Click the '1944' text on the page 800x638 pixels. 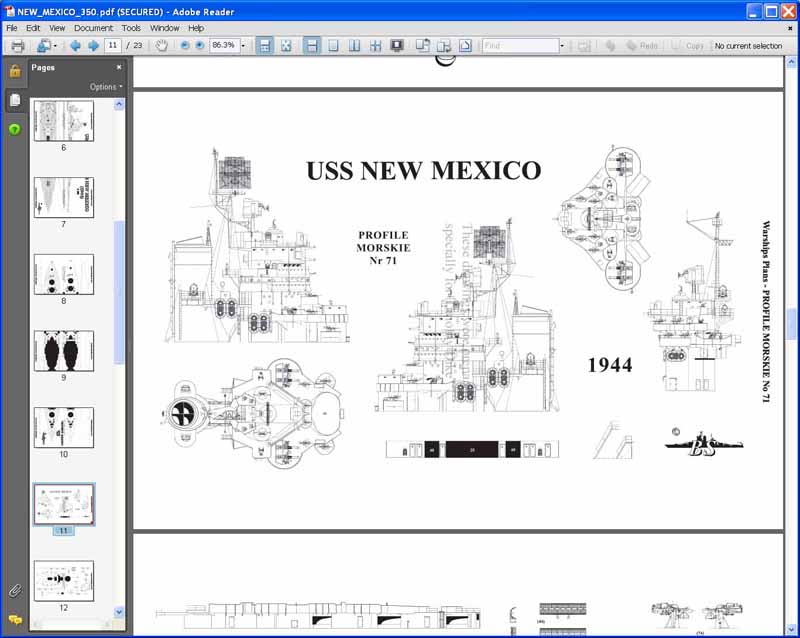(610, 365)
